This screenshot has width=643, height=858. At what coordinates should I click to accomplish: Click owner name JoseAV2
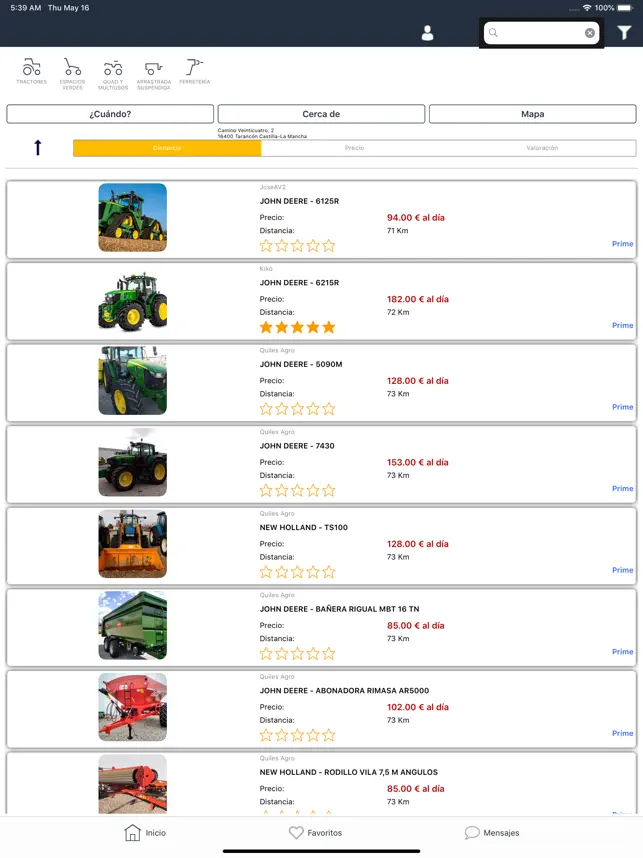coord(273,187)
